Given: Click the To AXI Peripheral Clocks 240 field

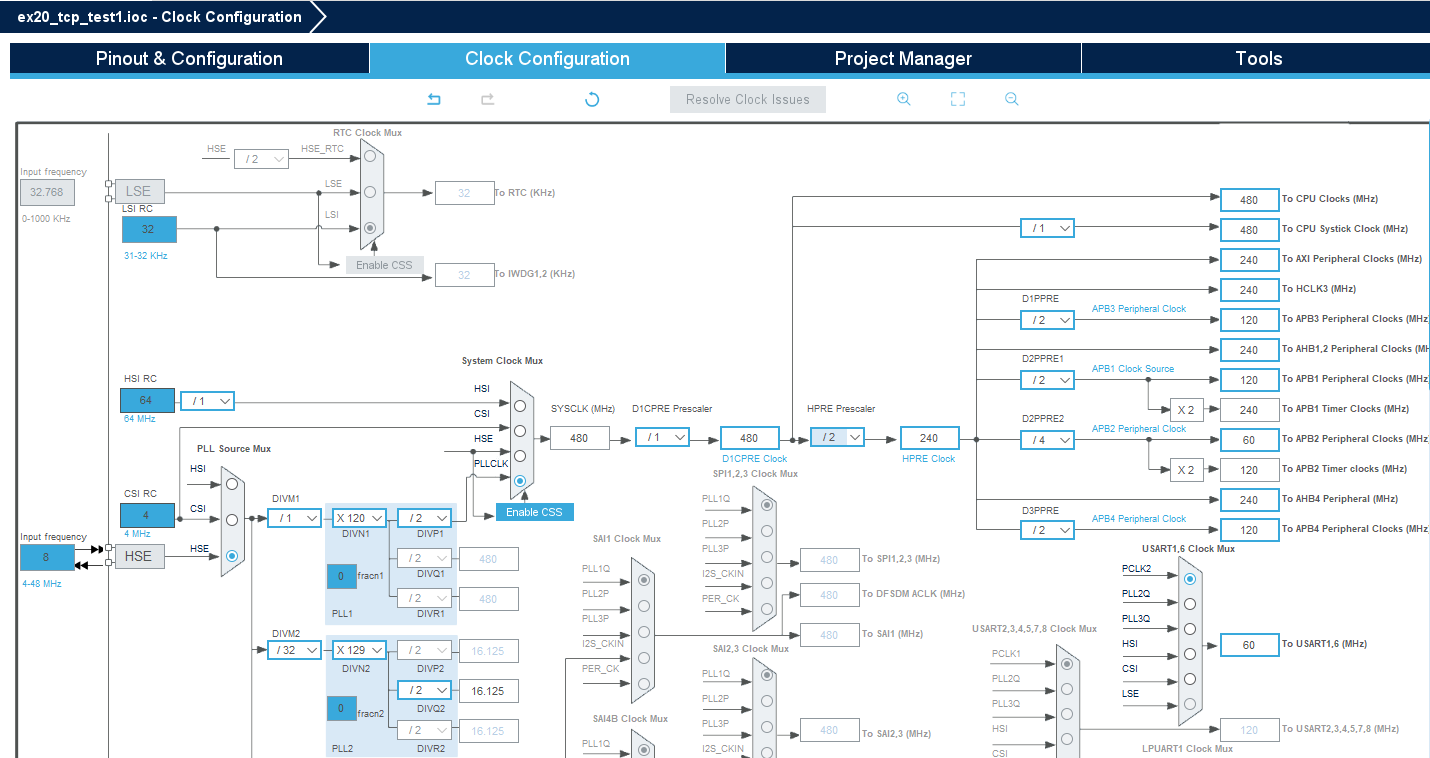Looking at the screenshot, I should tap(1250, 259).
